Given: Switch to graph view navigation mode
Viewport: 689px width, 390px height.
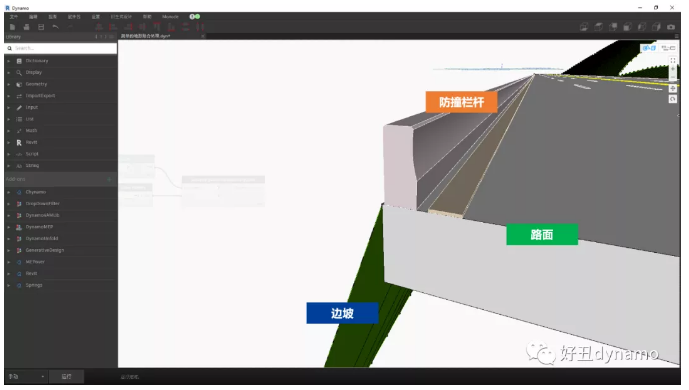Looking at the screenshot, I should pyautogui.click(x=668, y=48).
